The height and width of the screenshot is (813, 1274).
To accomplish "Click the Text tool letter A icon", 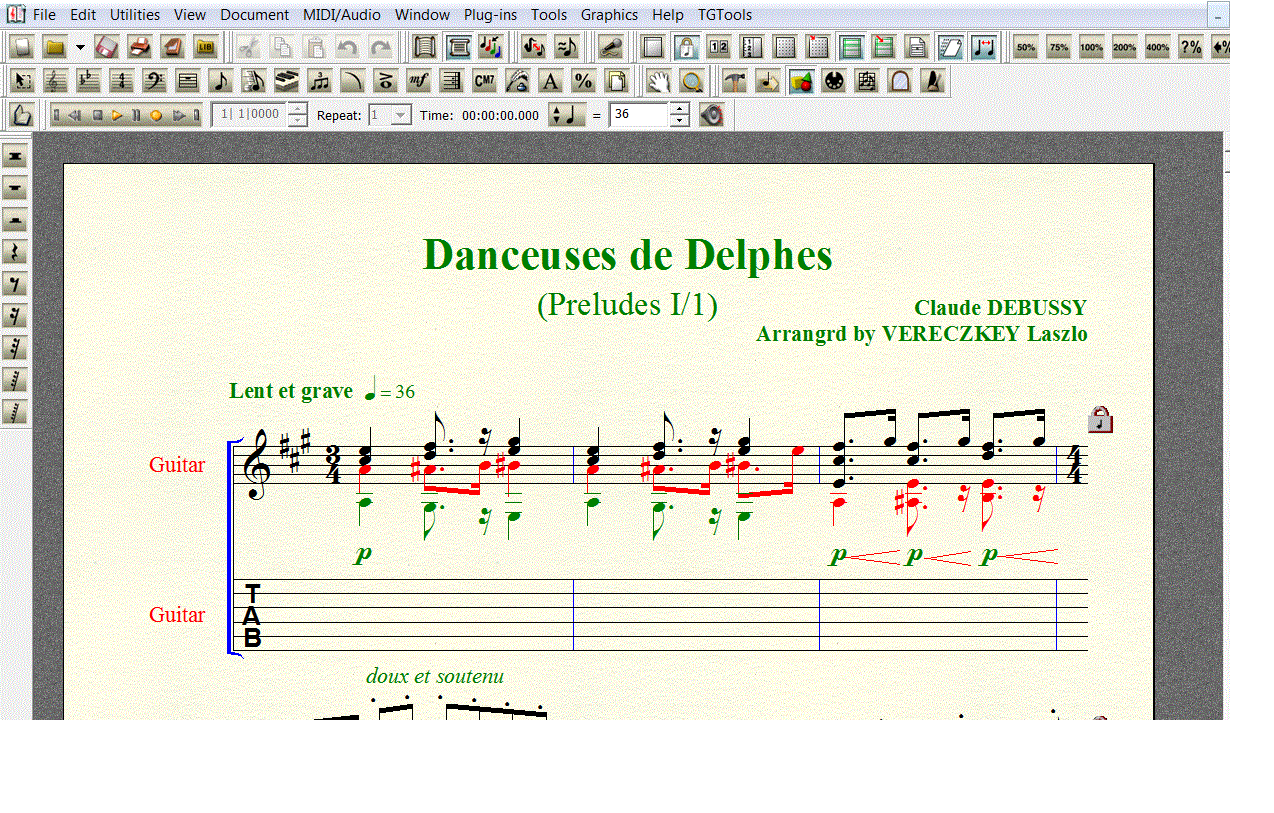I will [x=550, y=81].
